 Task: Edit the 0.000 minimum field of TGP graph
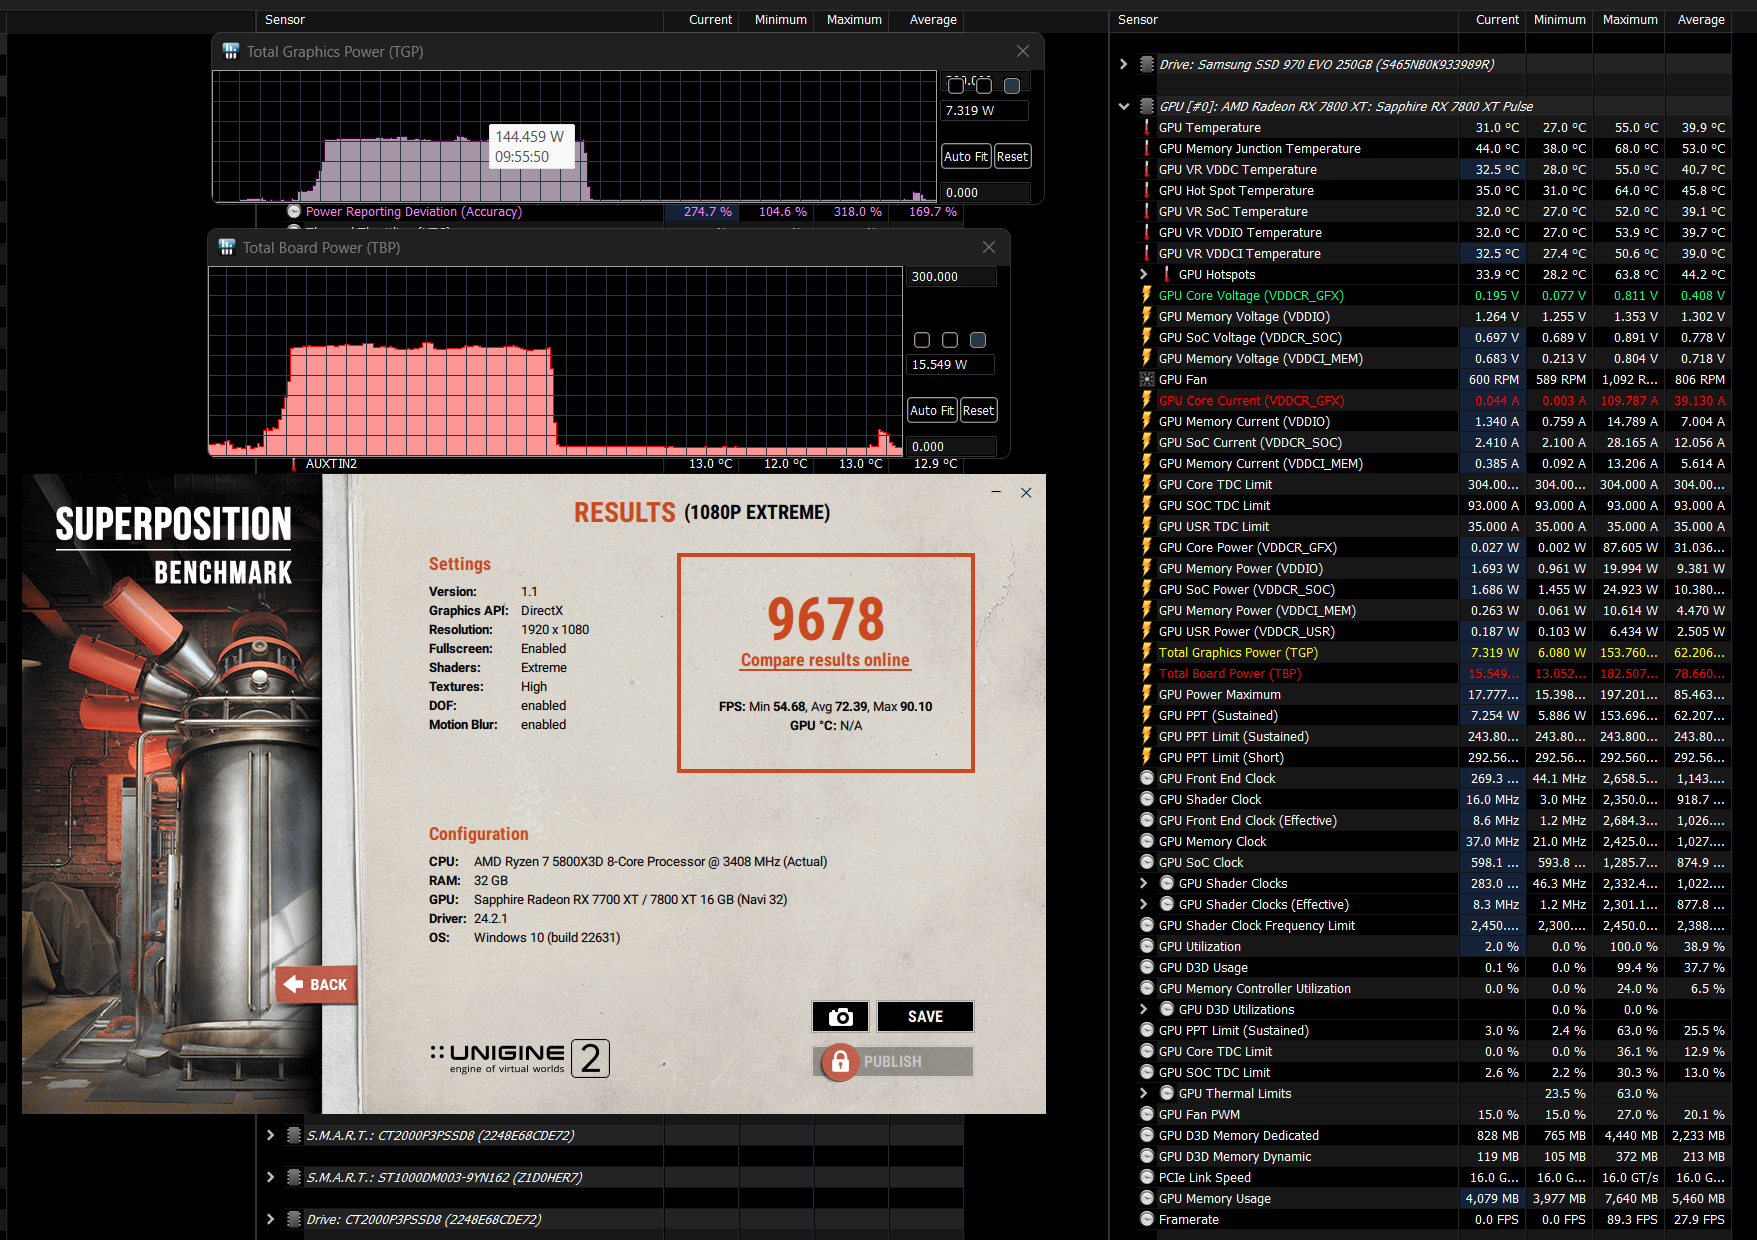pyautogui.click(x=985, y=192)
